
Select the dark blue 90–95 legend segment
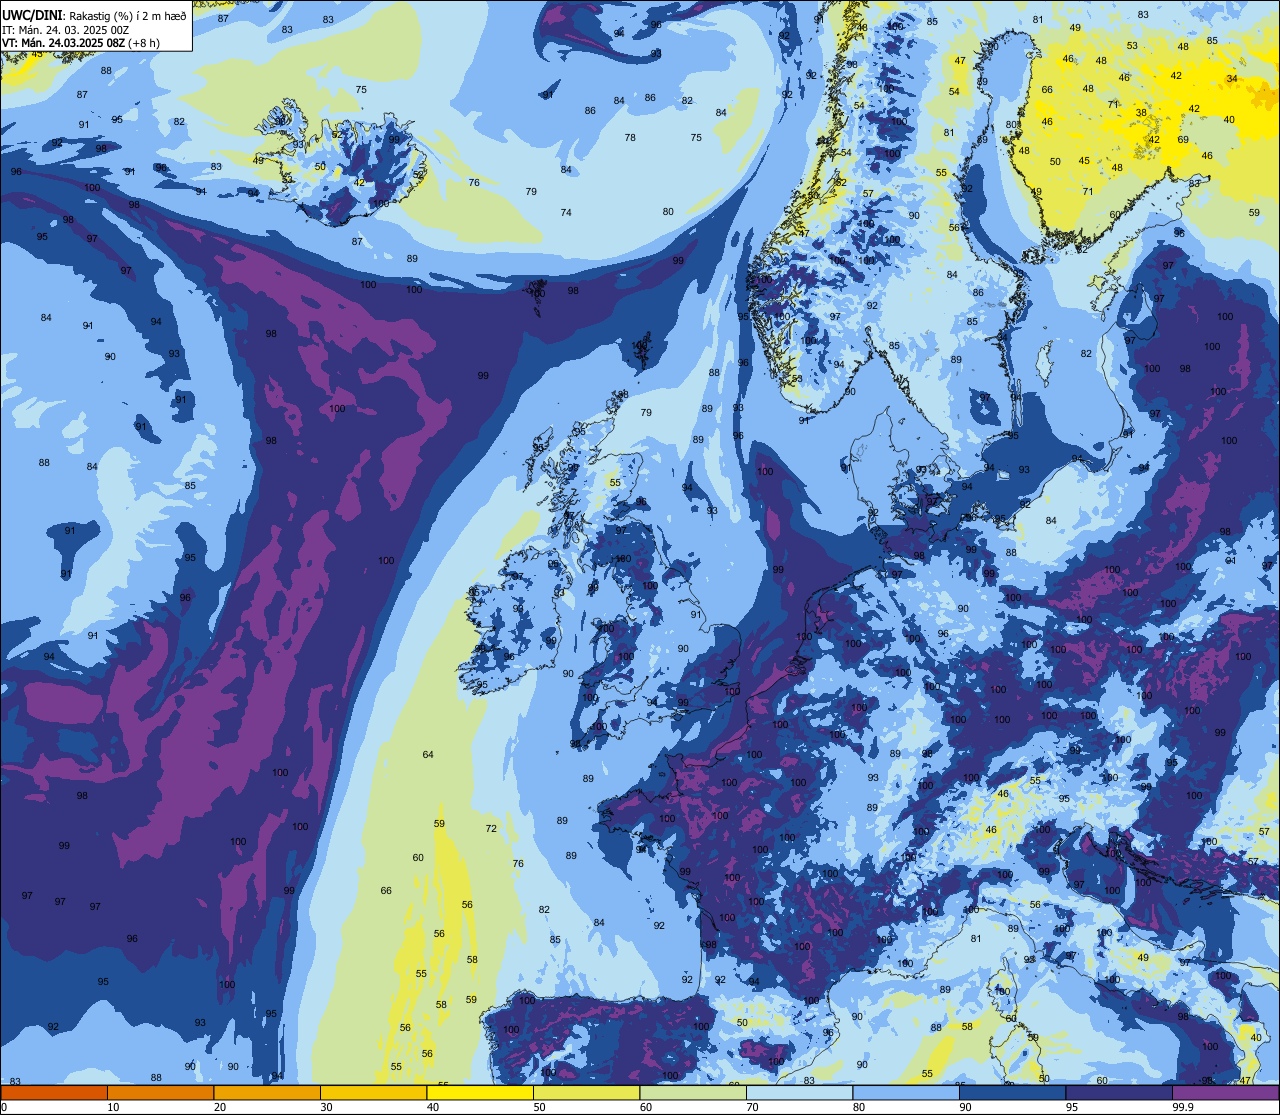[1013, 1093]
